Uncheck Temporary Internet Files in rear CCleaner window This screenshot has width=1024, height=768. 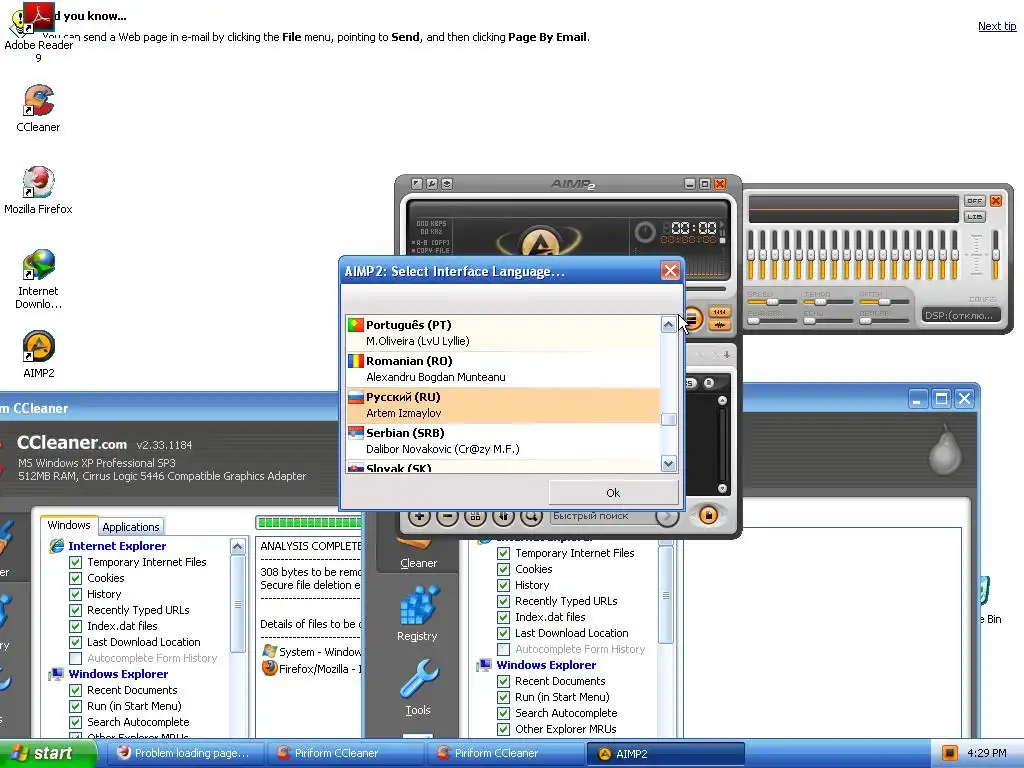[x=76, y=562]
